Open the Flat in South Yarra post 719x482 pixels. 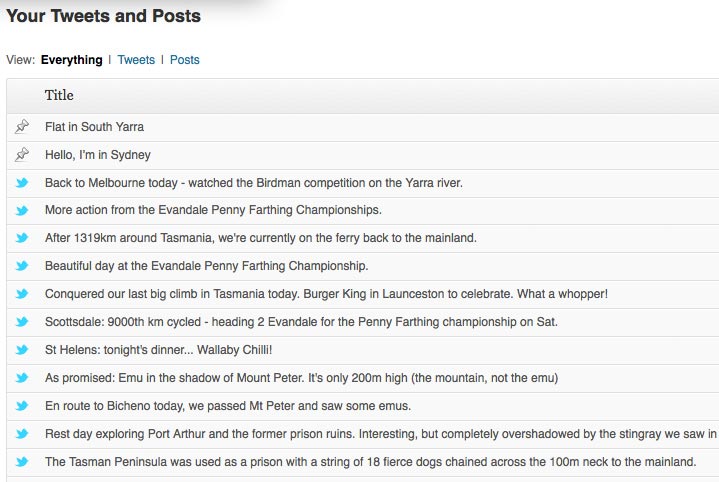coord(94,127)
